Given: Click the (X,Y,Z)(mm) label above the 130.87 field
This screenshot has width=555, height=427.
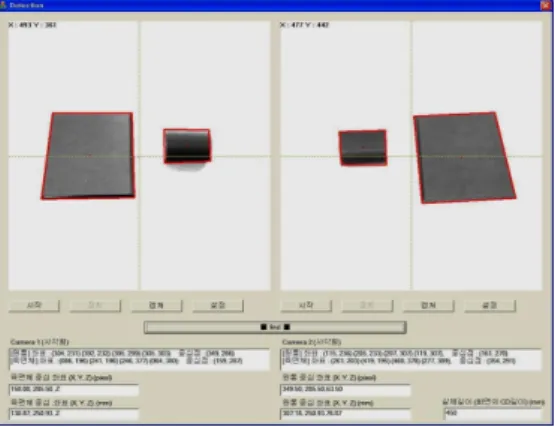Looking at the screenshot, I should [61, 403].
